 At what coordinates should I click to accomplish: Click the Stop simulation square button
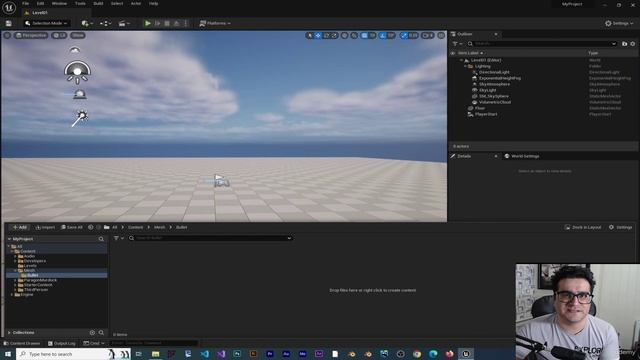pos(167,23)
